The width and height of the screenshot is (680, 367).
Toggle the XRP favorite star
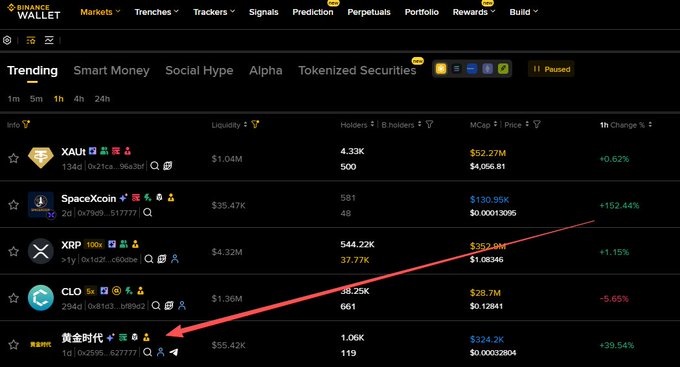click(x=13, y=251)
